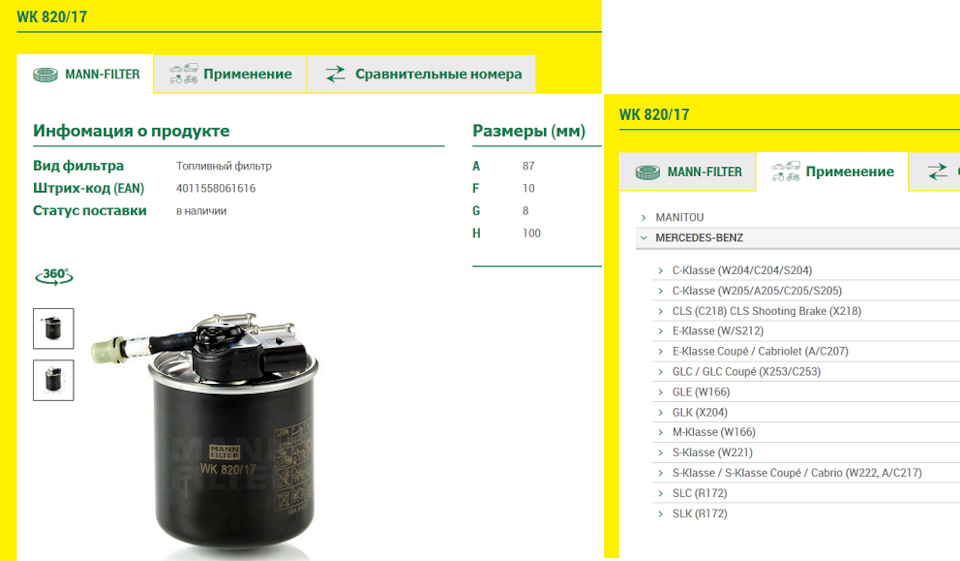Click the 'Штрих-код (EAN)' label
Image resolution: width=960 pixels, height=561 pixels.
pyautogui.click(x=89, y=189)
